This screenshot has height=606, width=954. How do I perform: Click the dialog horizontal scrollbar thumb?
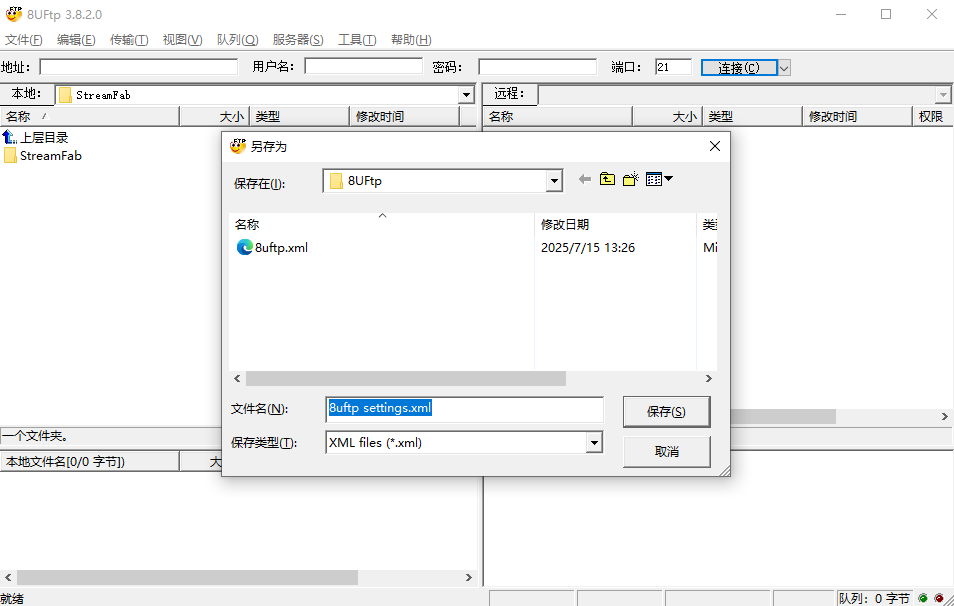pos(406,378)
